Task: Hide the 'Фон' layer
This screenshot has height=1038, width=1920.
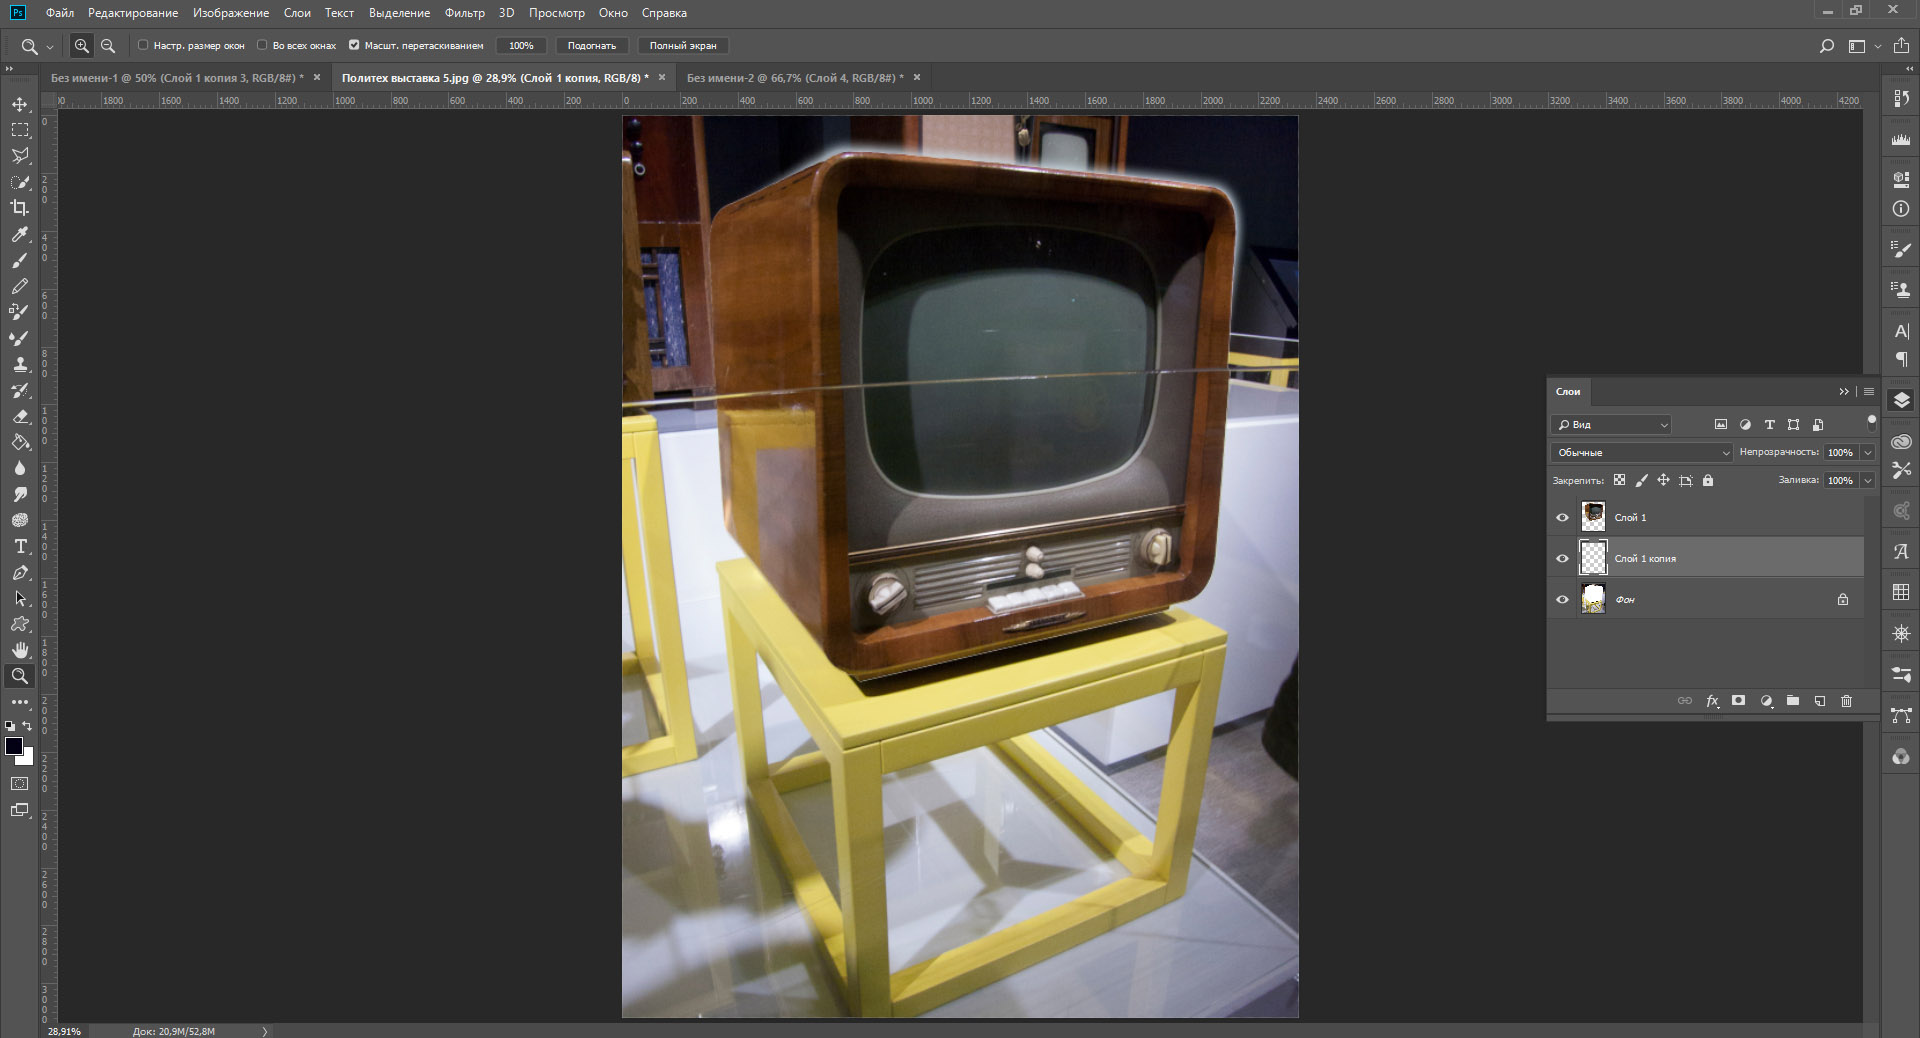Action: point(1562,600)
